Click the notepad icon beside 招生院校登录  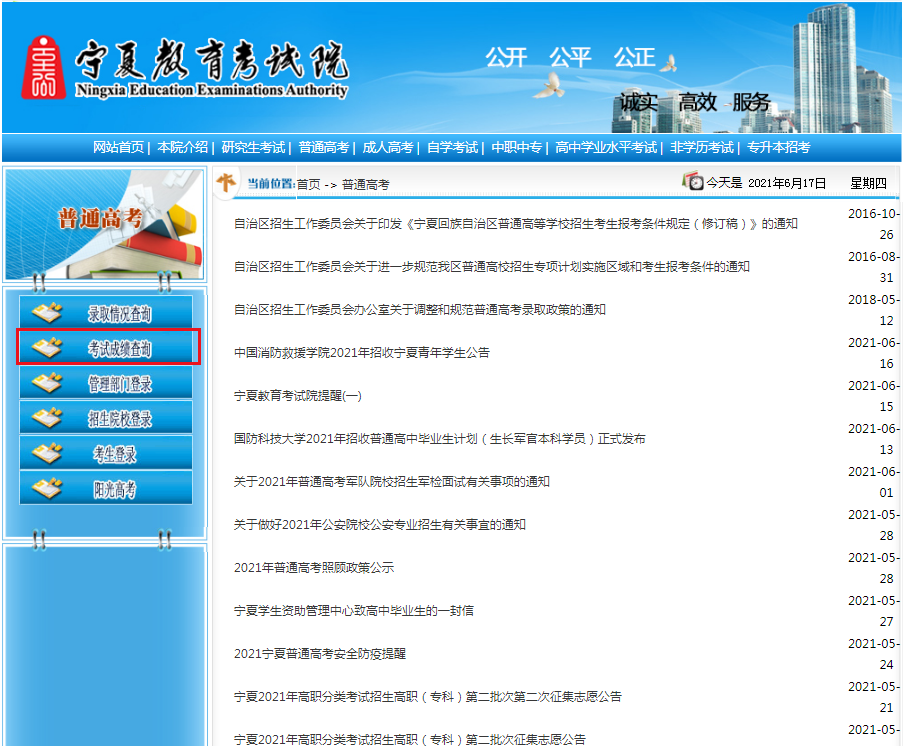pos(47,418)
